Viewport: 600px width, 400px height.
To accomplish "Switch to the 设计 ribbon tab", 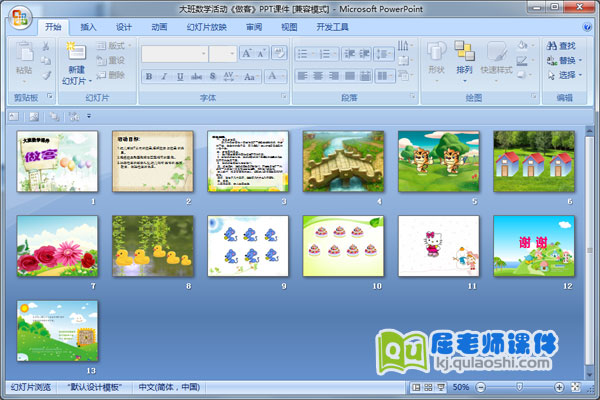I will [124, 27].
